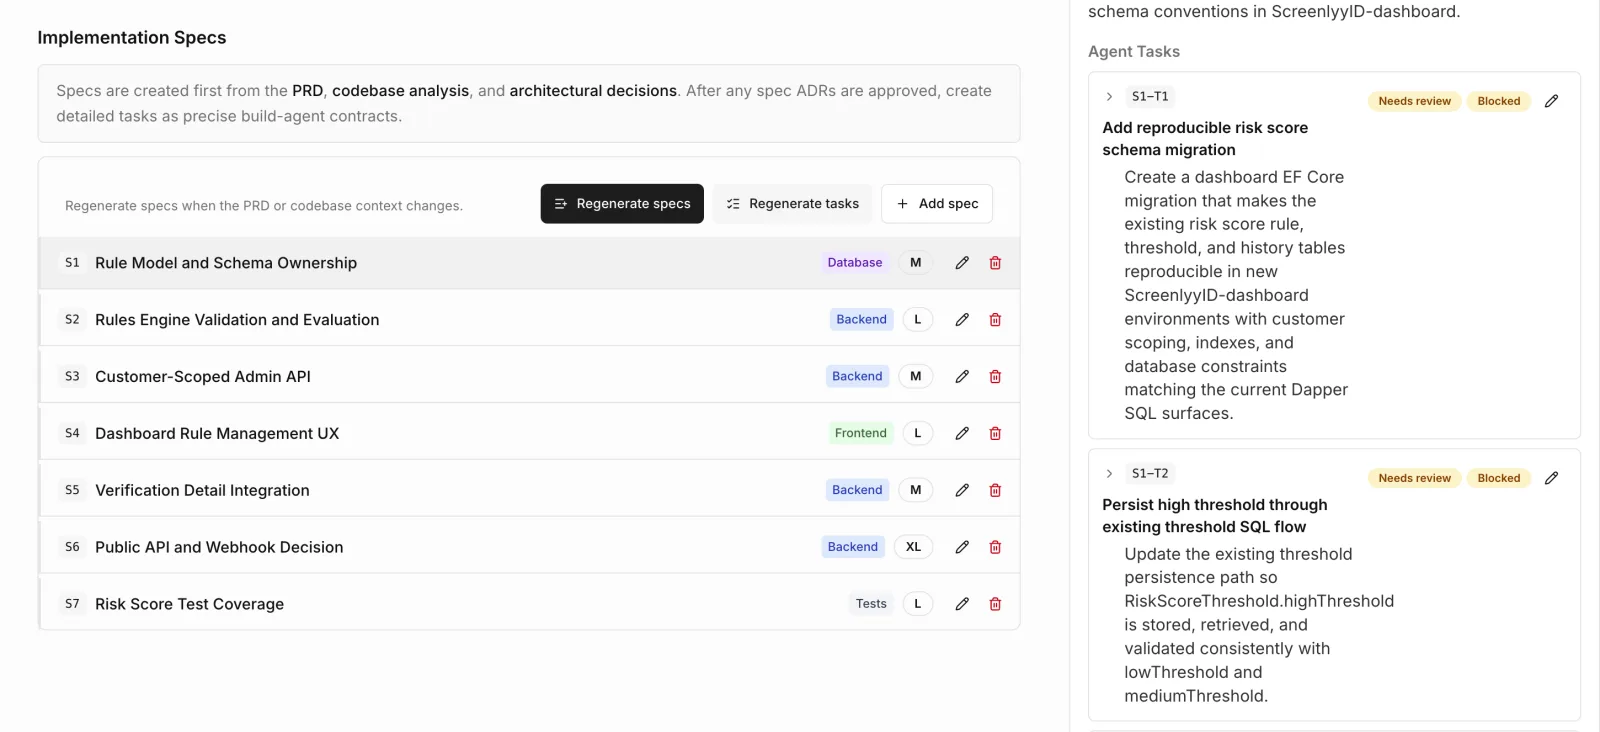Delete the Rule Model and Schema Ownership spec

click(995, 263)
